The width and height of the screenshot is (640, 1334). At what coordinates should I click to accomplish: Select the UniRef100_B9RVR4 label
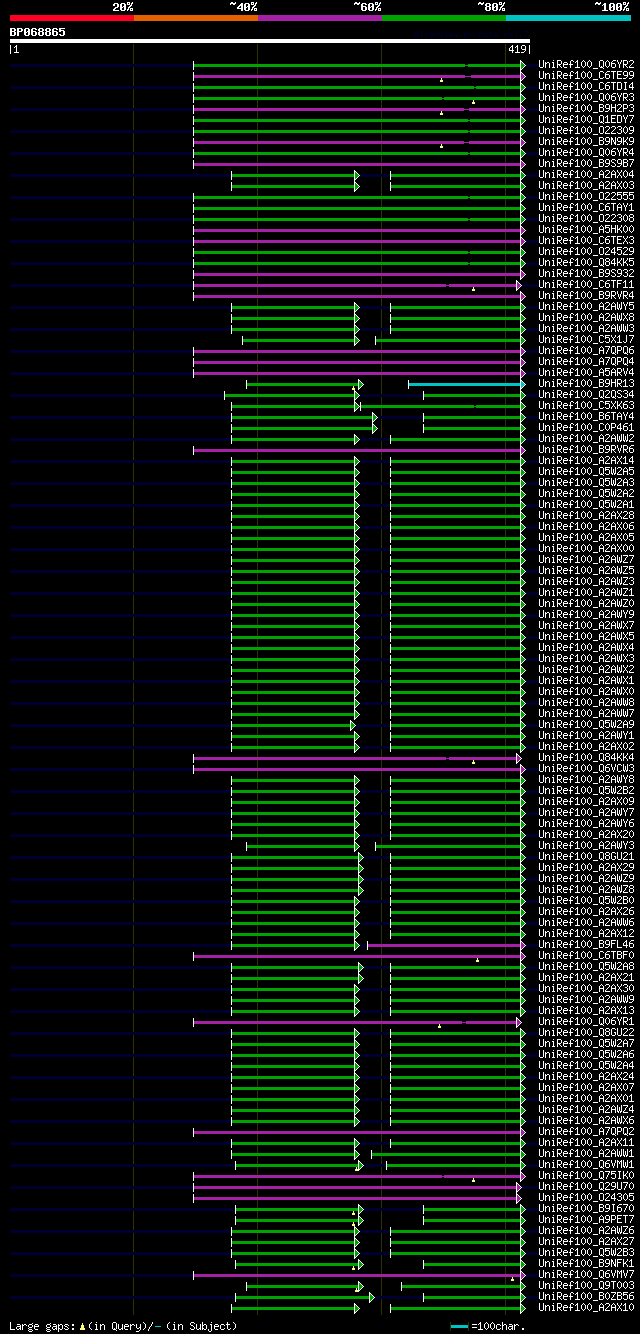[586, 296]
